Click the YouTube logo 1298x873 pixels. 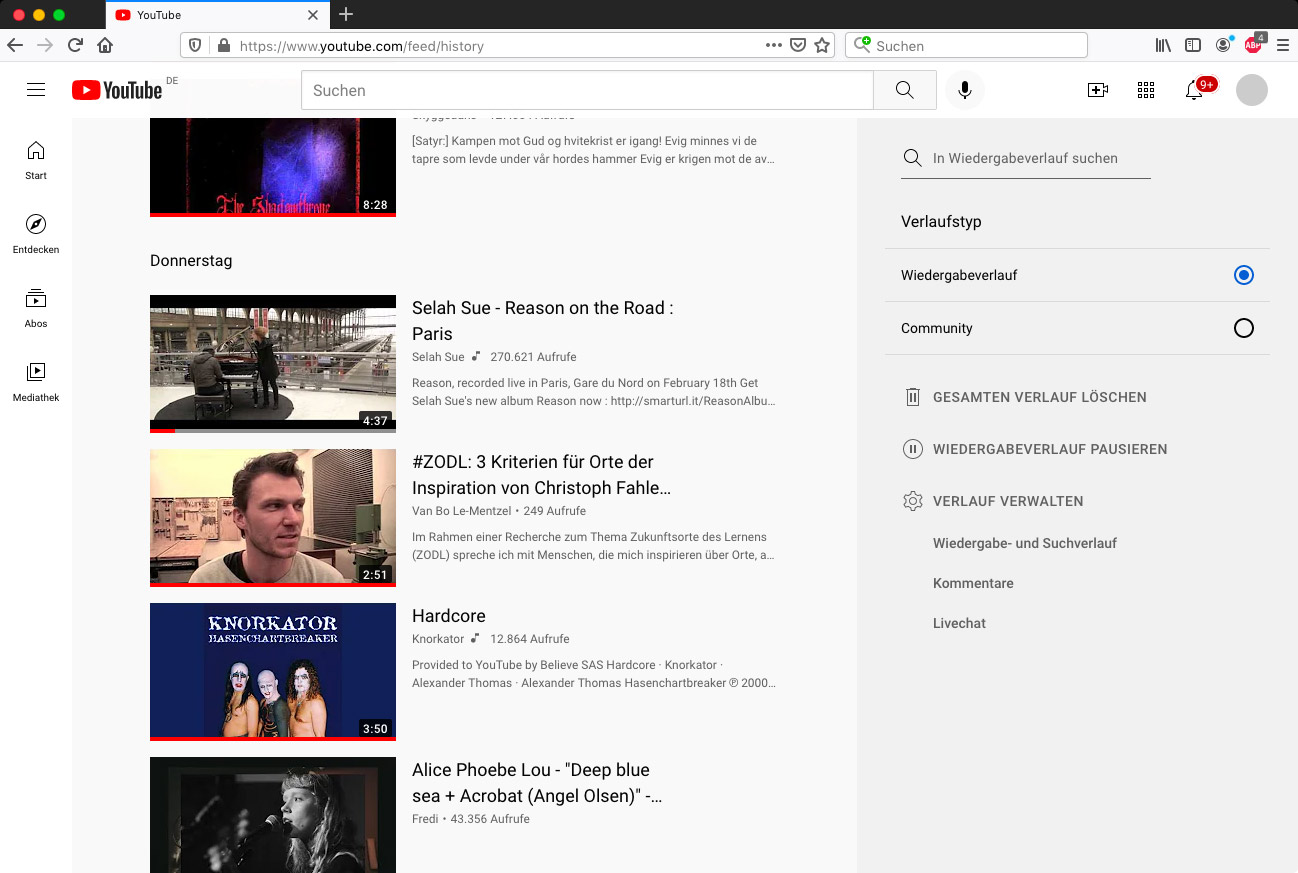[x=117, y=90]
